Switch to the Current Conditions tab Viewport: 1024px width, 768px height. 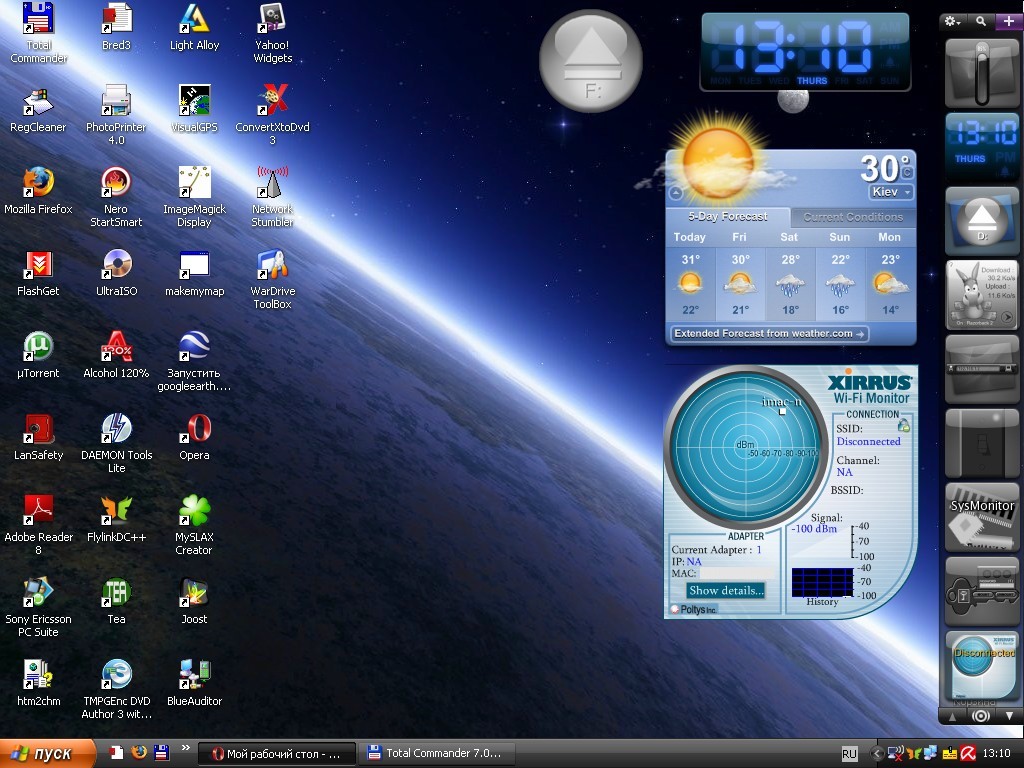coord(852,217)
